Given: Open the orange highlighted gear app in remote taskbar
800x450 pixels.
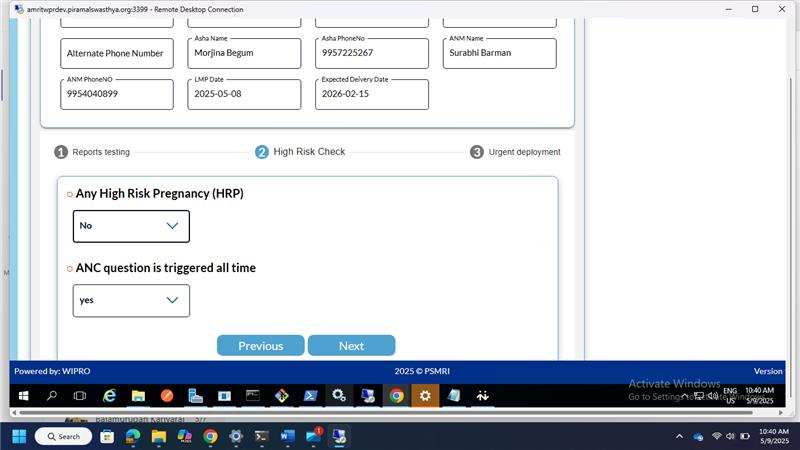Looking at the screenshot, I should tap(425, 396).
